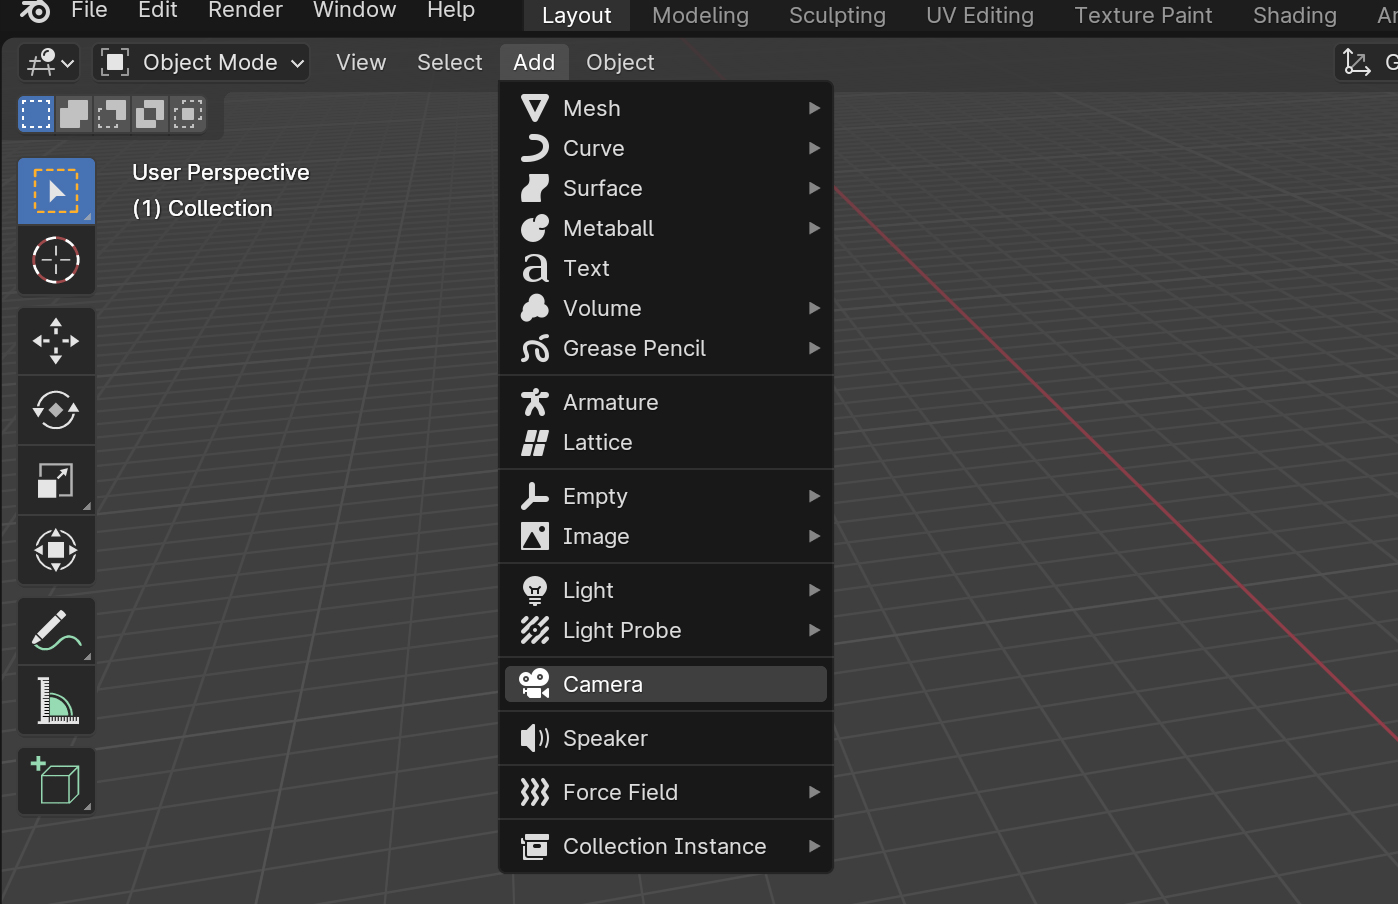This screenshot has height=904, width=1398.
Task: Open the viewport View menu
Action: tap(361, 63)
